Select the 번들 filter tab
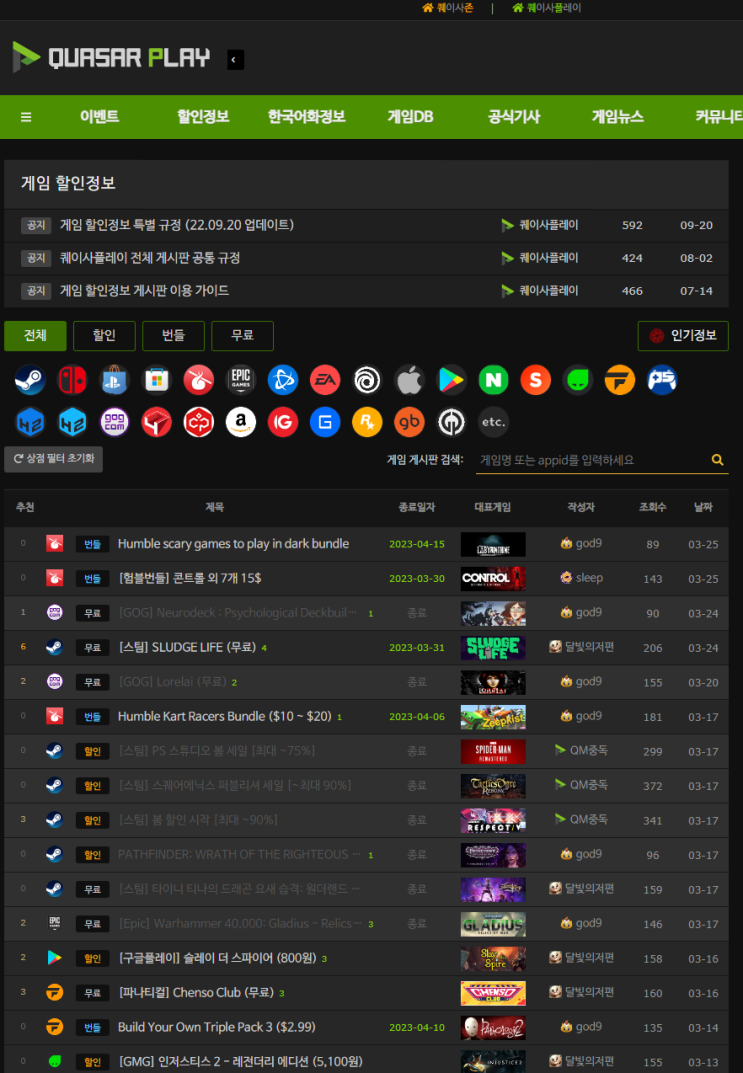This screenshot has height=1073, width=743. [x=173, y=335]
